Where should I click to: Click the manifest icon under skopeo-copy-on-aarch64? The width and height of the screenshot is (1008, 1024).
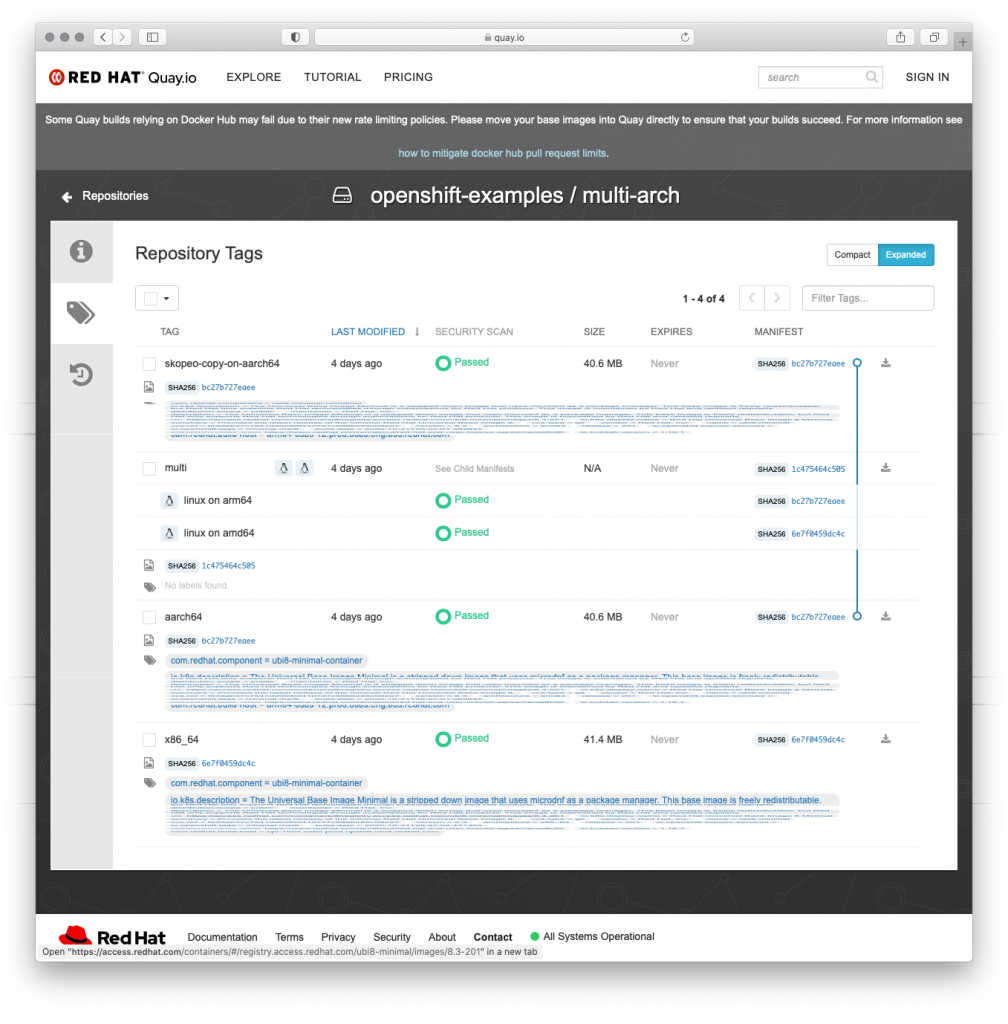click(x=149, y=387)
